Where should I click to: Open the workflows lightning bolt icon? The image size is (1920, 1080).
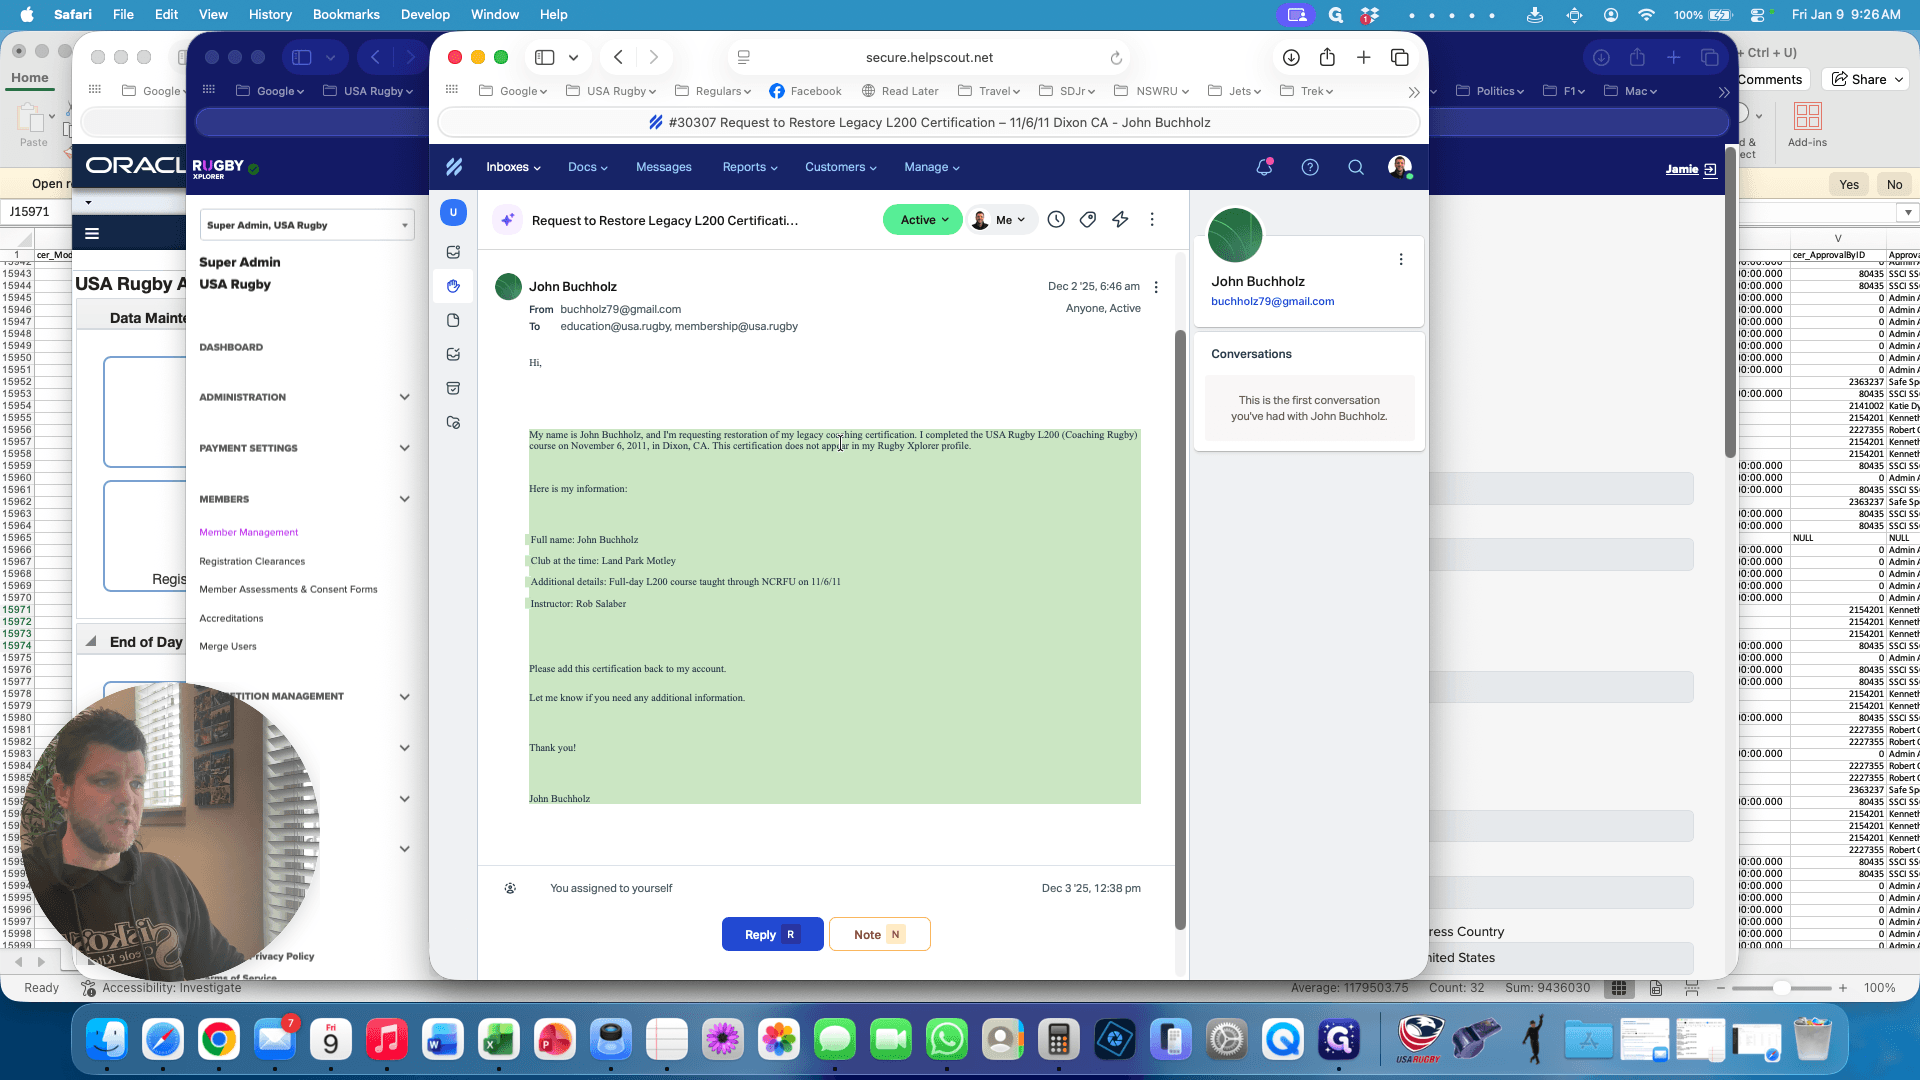pos(1120,219)
